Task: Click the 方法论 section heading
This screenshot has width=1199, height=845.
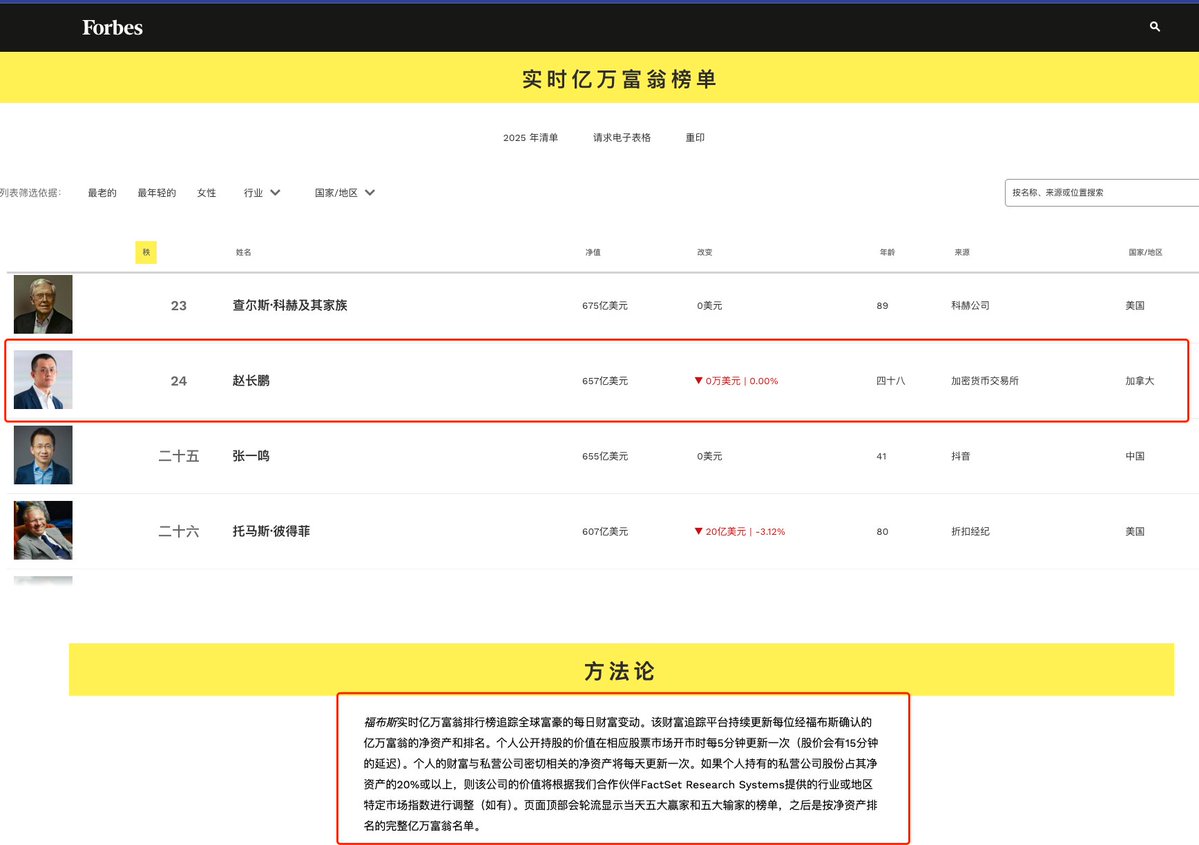Action: coord(619,671)
